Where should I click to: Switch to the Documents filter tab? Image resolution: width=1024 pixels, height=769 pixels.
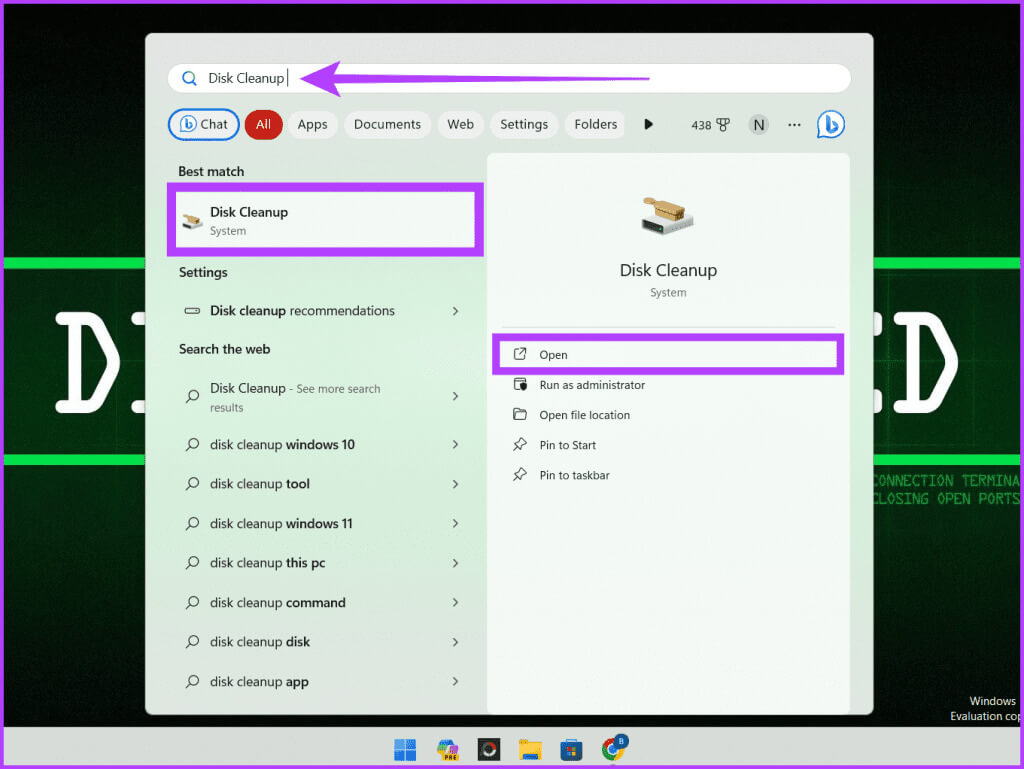pyautogui.click(x=387, y=124)
